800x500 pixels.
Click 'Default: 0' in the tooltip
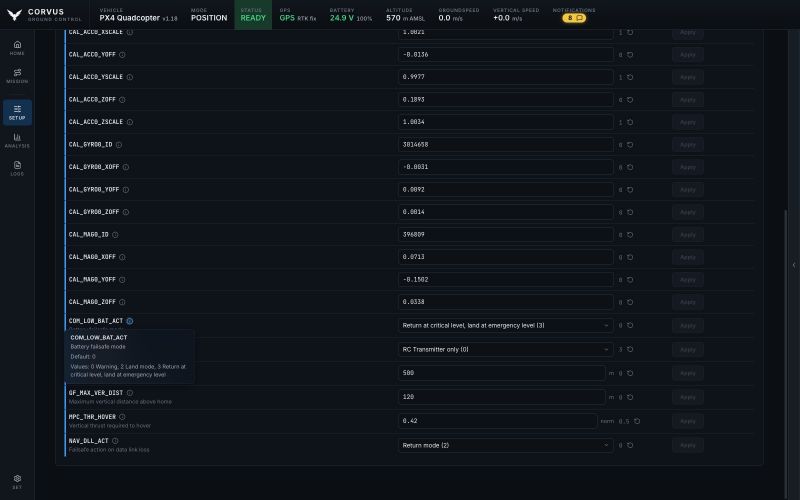point(83,357)
